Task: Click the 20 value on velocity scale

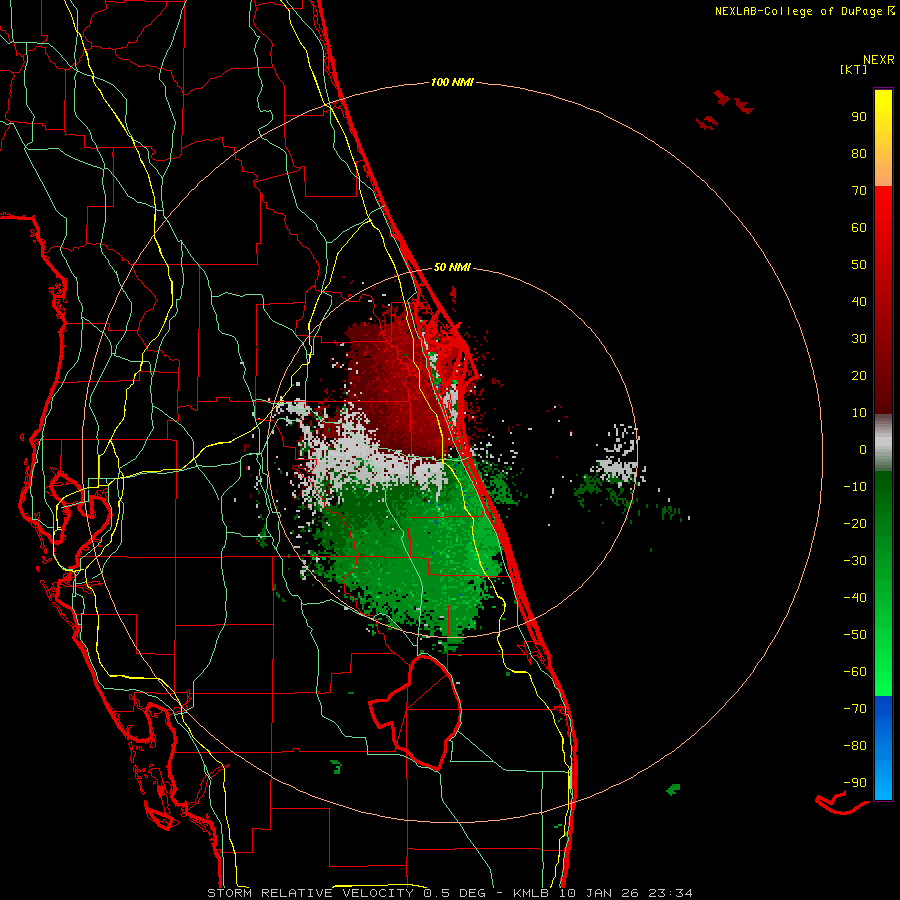Action: pos(859,376)
